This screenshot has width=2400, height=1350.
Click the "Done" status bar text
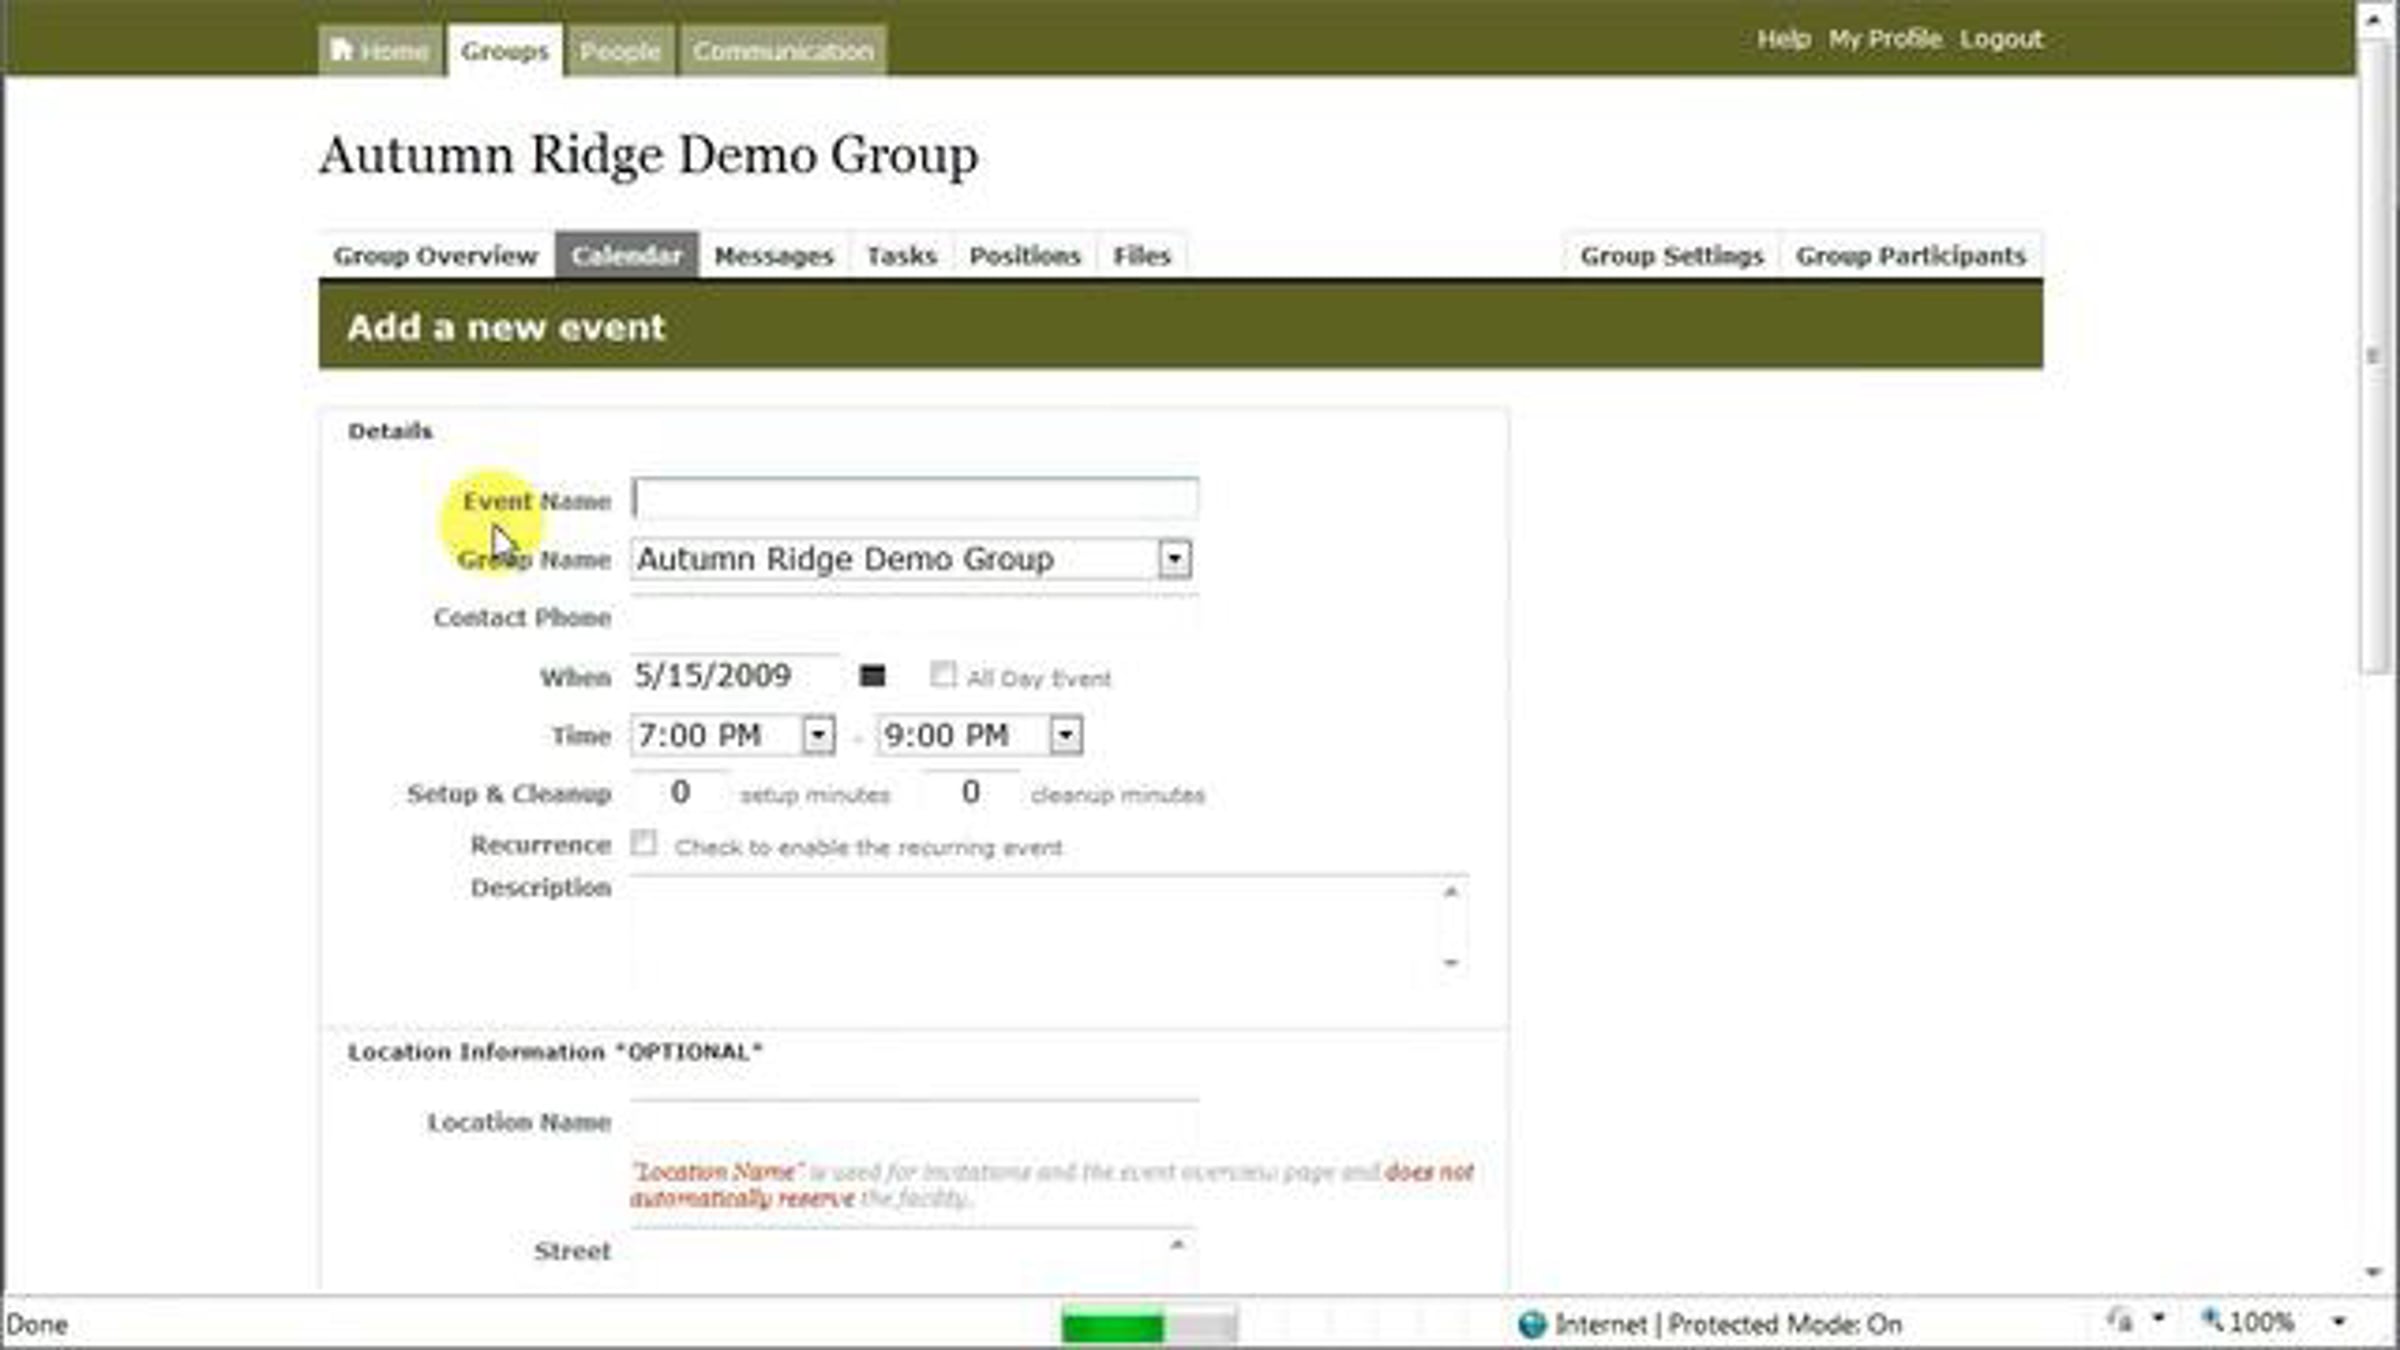pos(37,1325)
